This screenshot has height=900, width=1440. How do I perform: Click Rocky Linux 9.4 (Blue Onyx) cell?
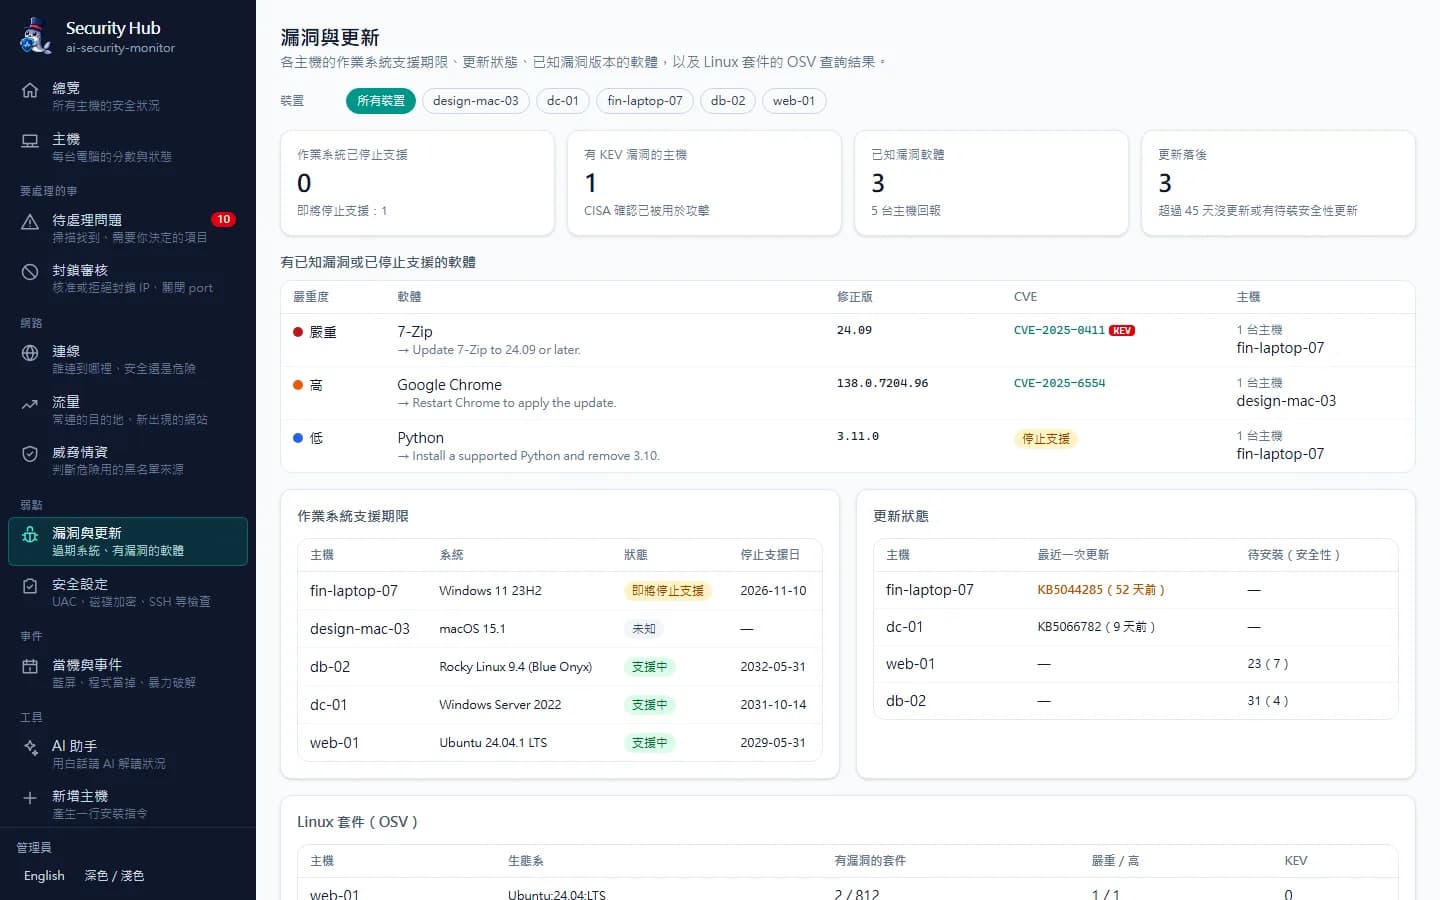(x=515, y=667)
